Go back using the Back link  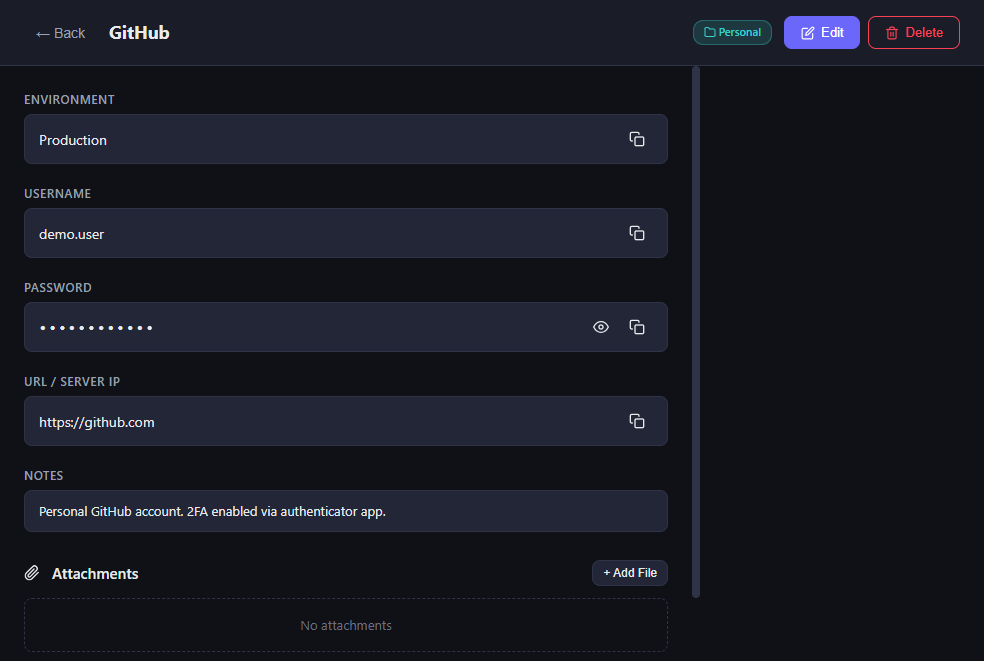tap(60, 33)
